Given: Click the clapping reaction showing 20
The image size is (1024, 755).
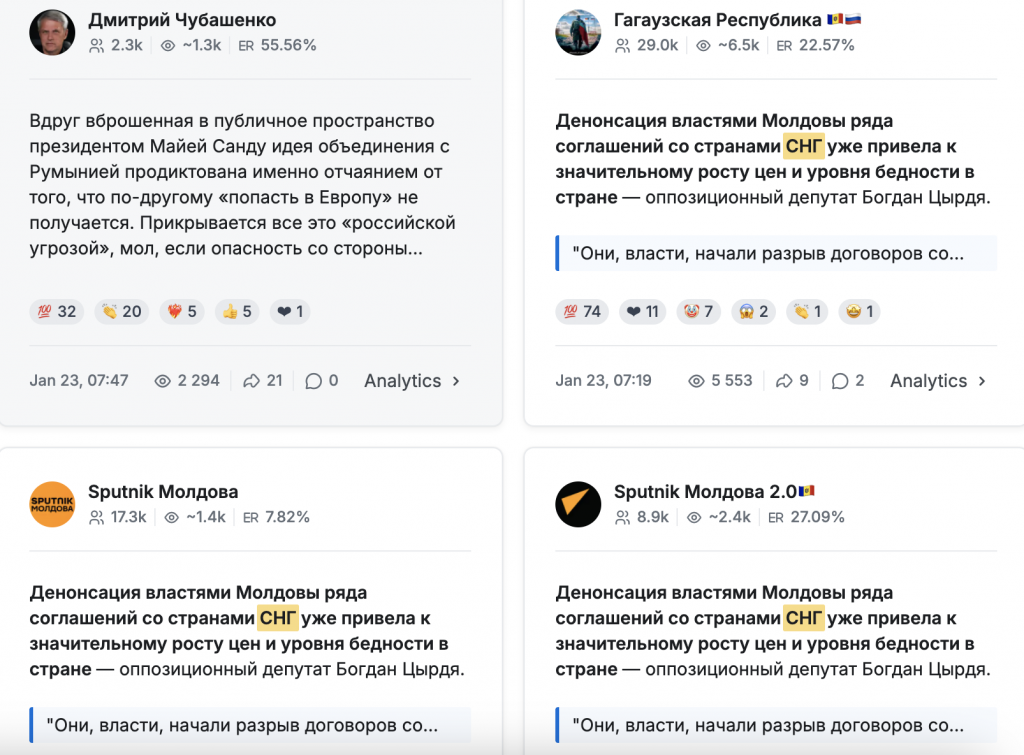Looking at the screenshot, I should (121, 312).
